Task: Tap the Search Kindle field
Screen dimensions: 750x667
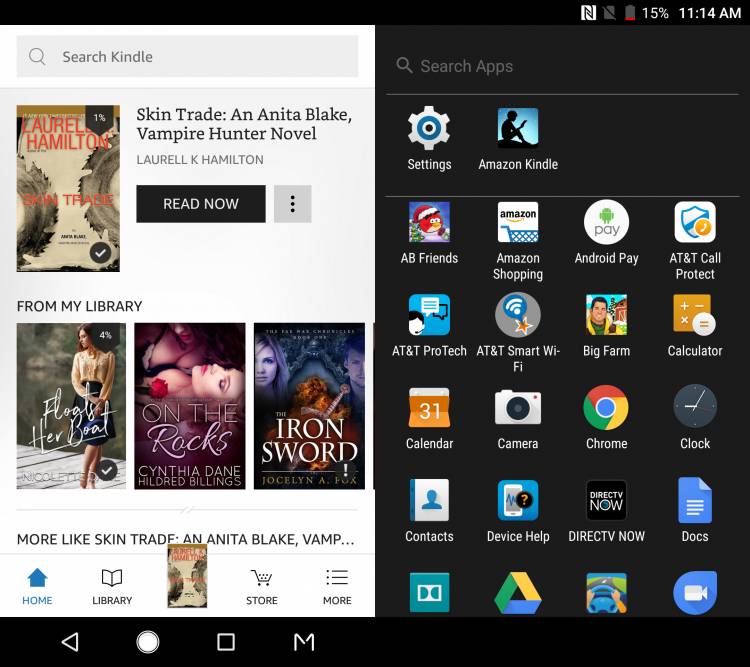Action: 188,56
